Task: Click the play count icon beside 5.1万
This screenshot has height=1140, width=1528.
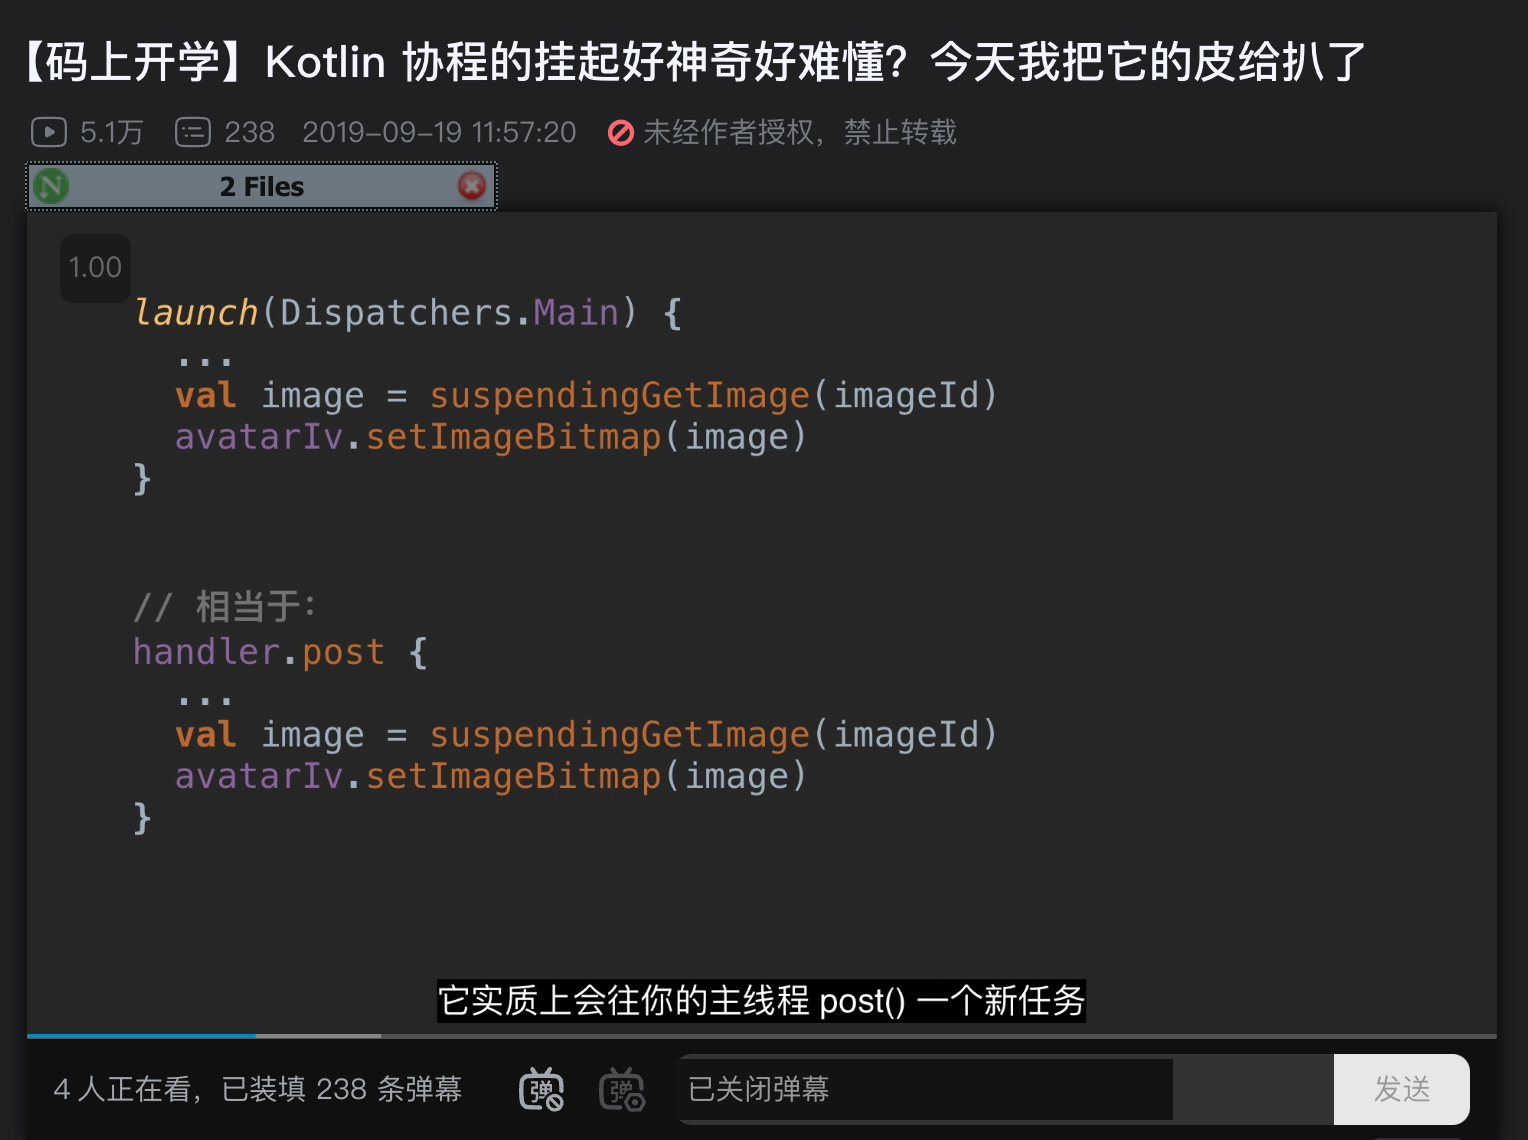Action: [48, 131]
